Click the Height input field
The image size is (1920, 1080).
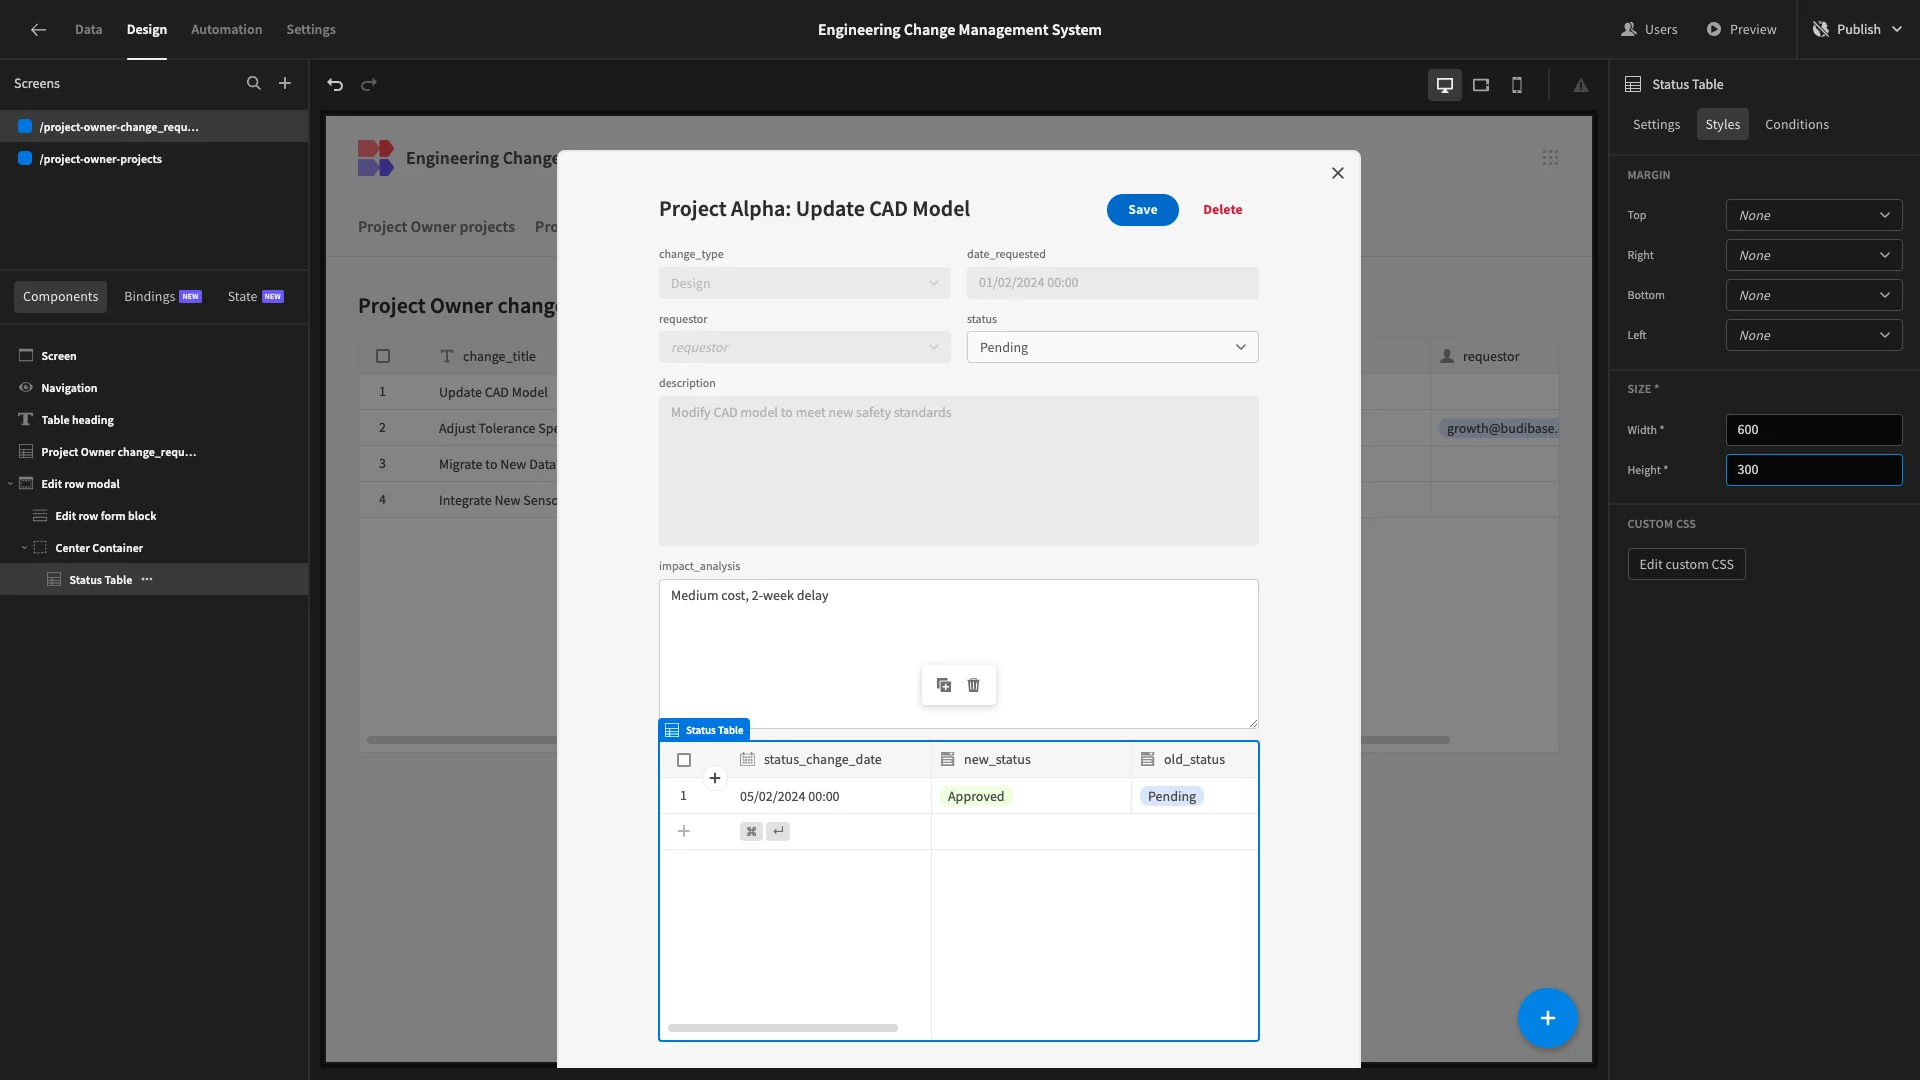(x=1813, y=470)
